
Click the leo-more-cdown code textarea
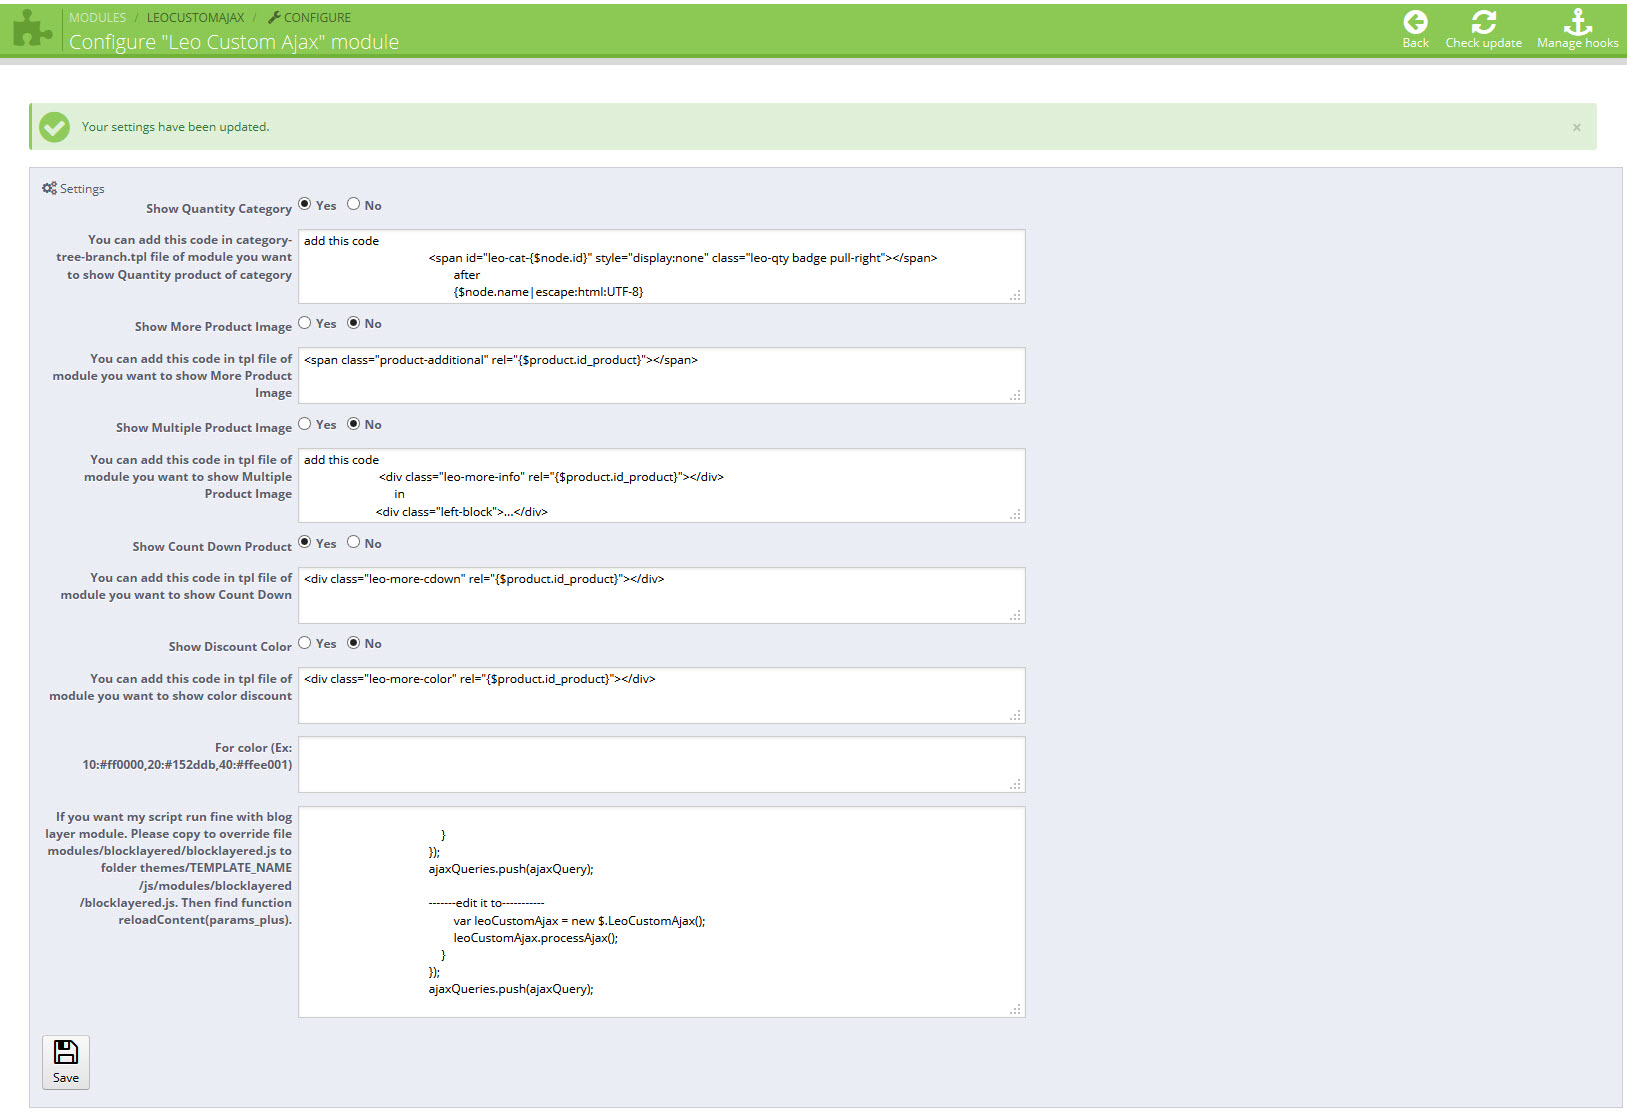point(662,595)
